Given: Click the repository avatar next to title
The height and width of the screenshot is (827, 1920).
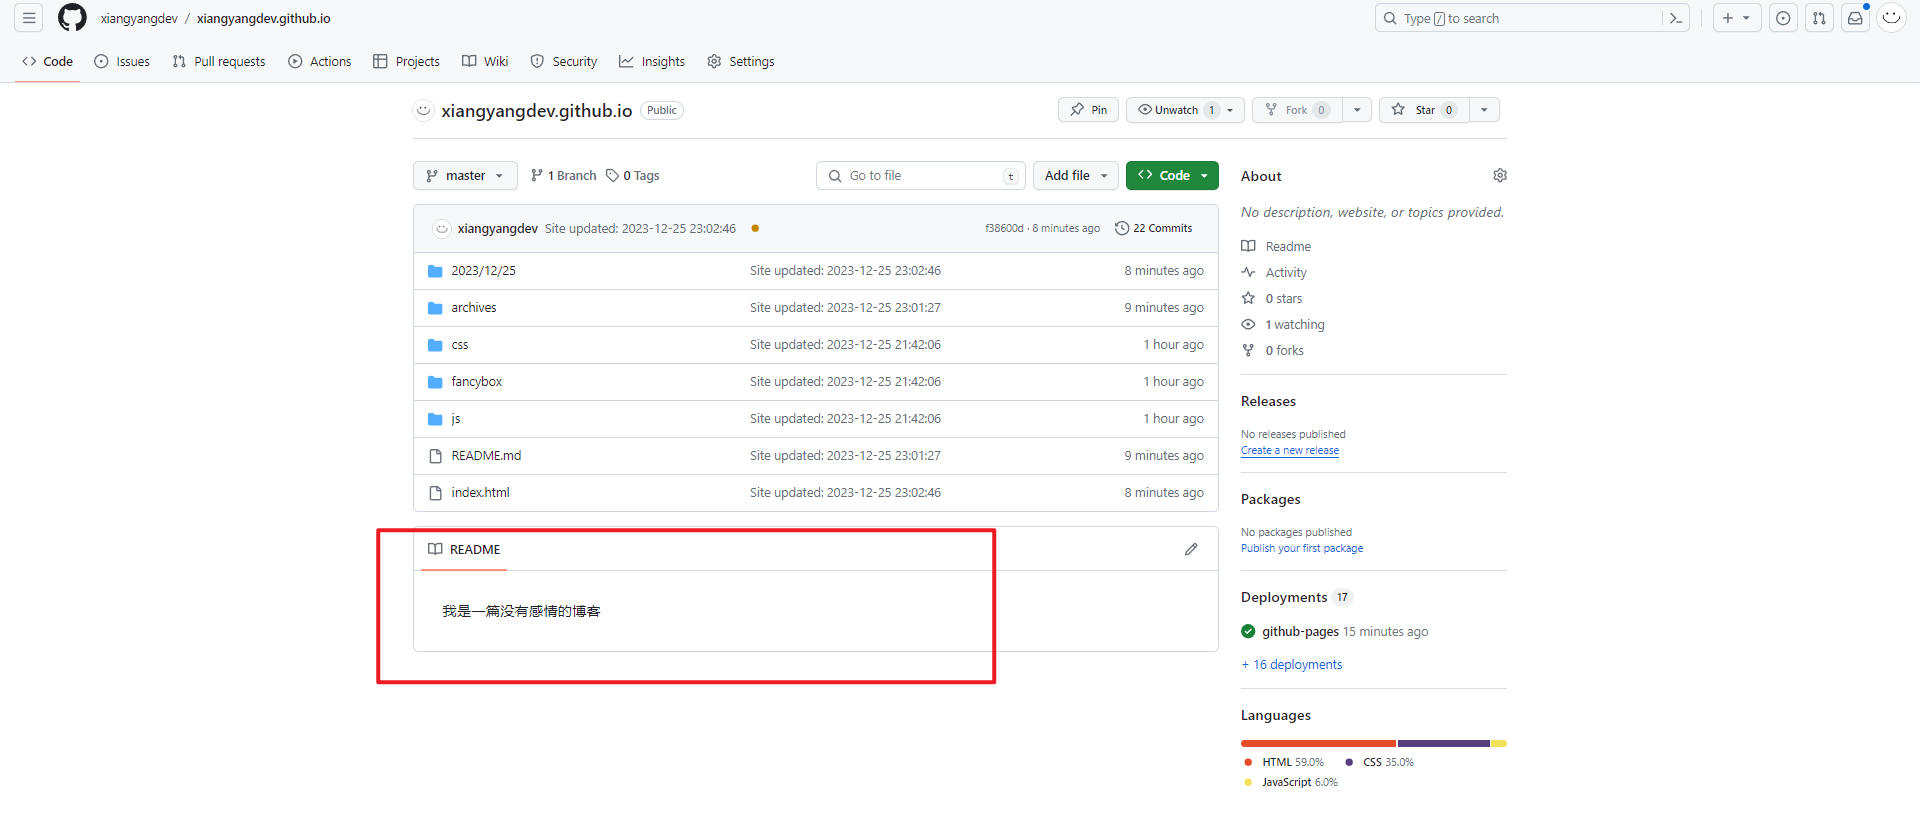Looking at the screenshot, I should coord(423,110).
